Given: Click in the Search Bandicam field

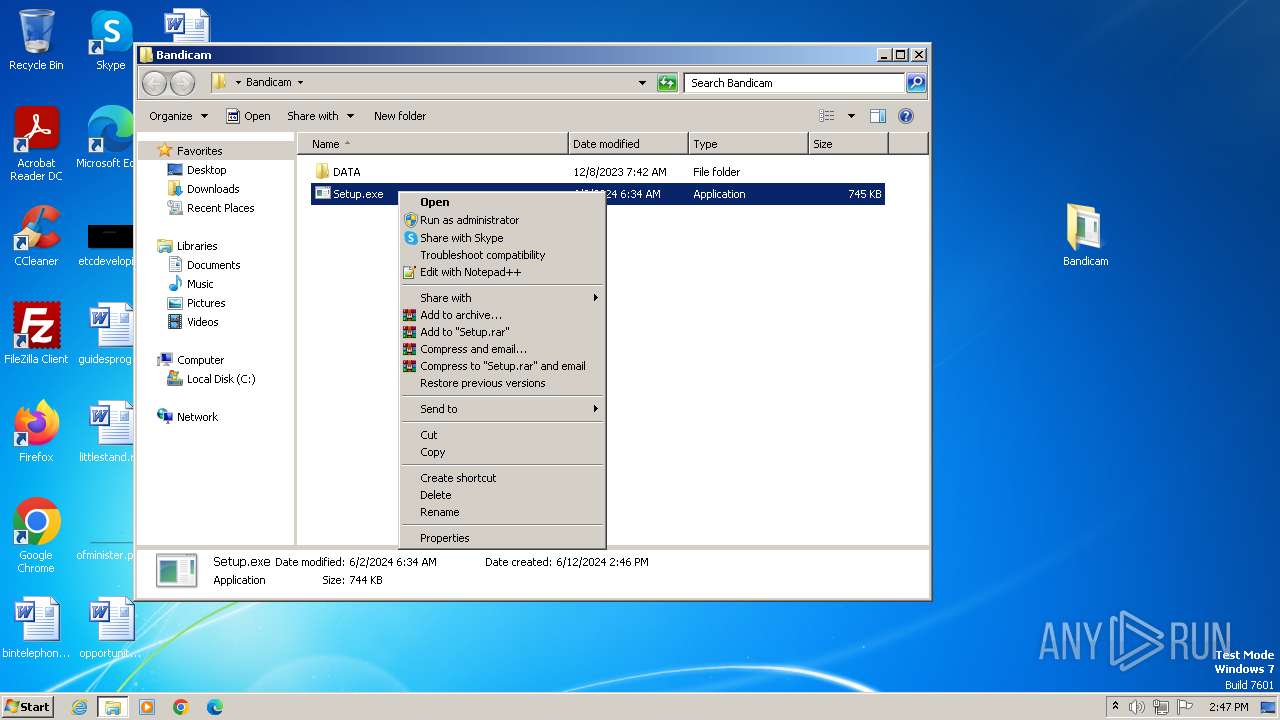Looking at the screenshot, I should pyautogui.click(x=794, y=83).
